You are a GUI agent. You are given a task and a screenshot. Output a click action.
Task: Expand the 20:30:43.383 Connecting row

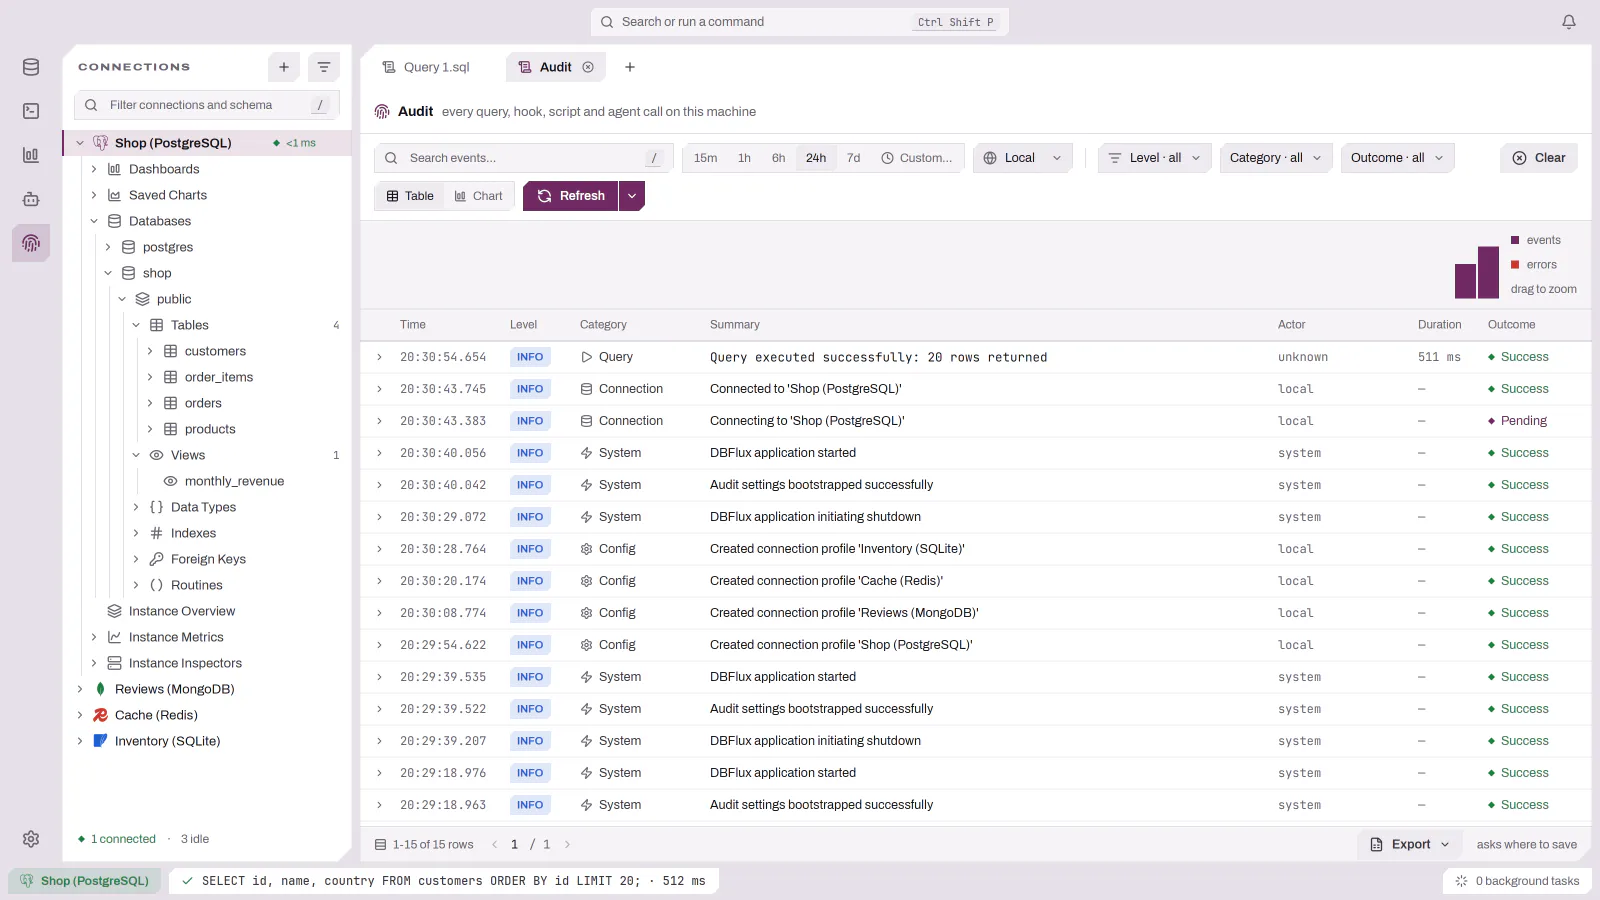[x=379, y=421]
